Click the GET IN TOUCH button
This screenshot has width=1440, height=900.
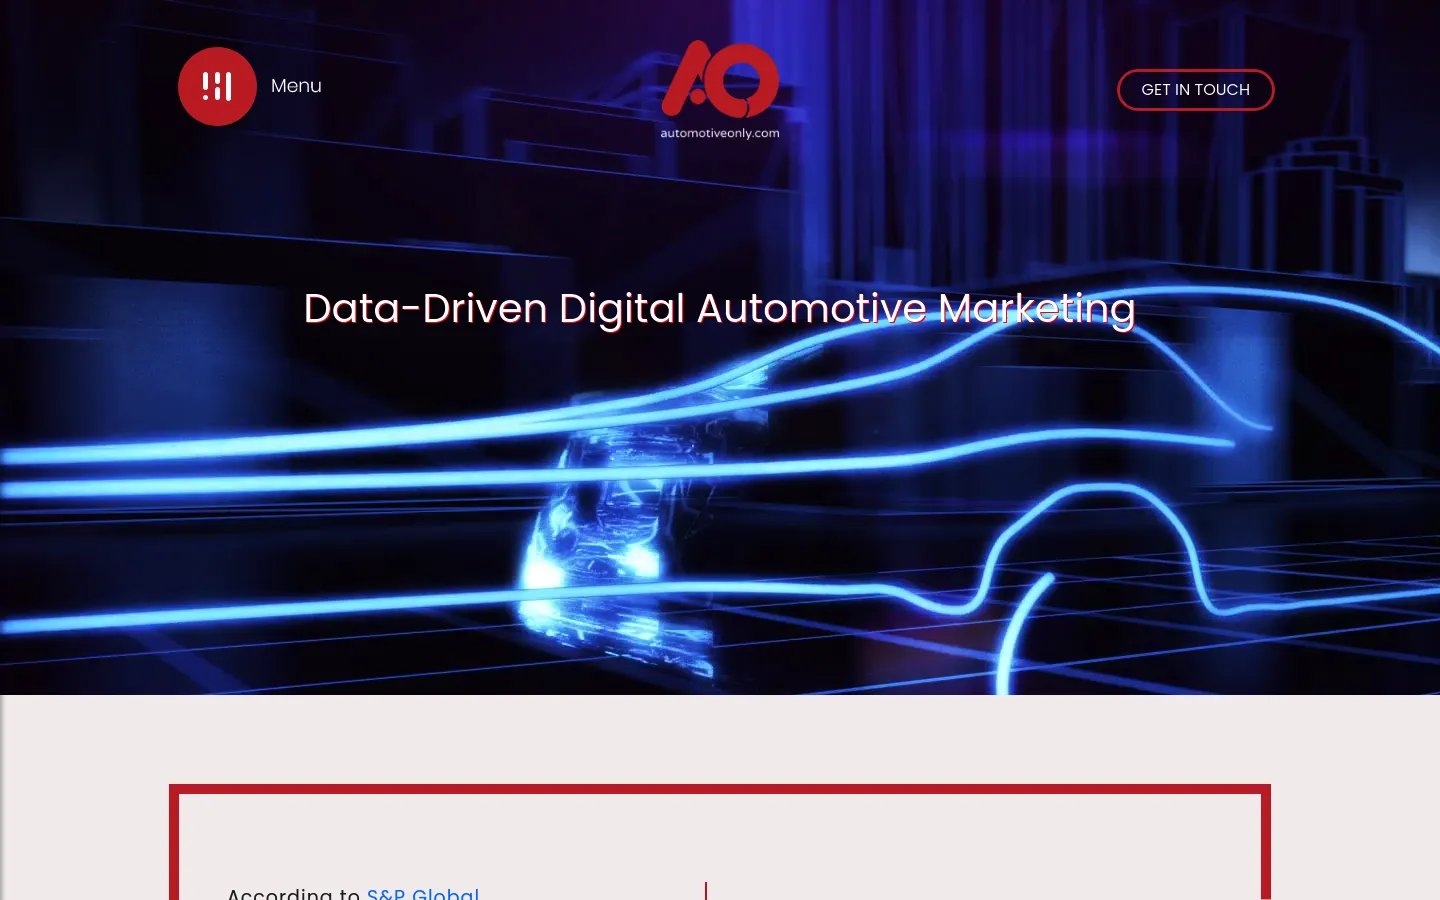[1195, 90]
